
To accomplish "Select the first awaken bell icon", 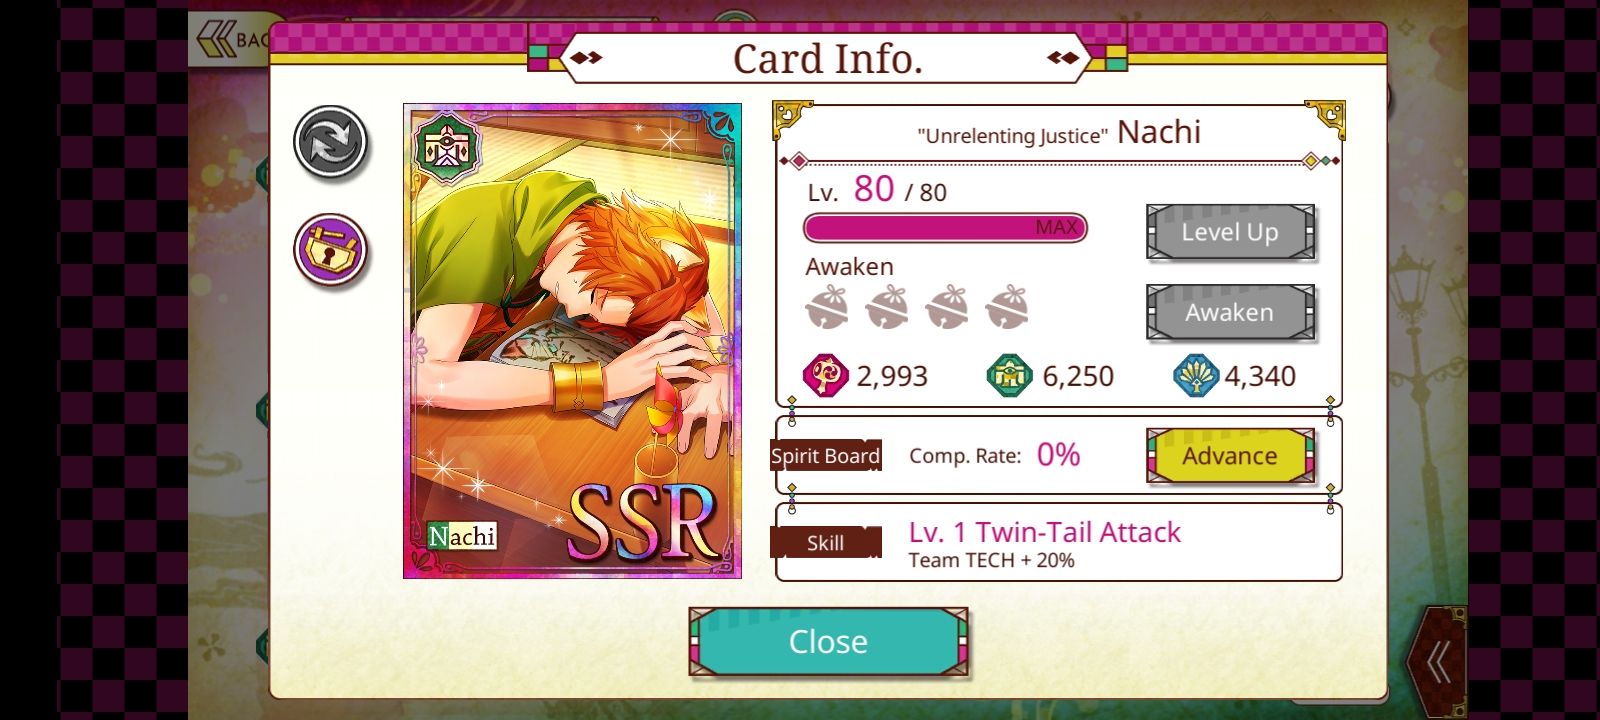I will tap(827, 307).
